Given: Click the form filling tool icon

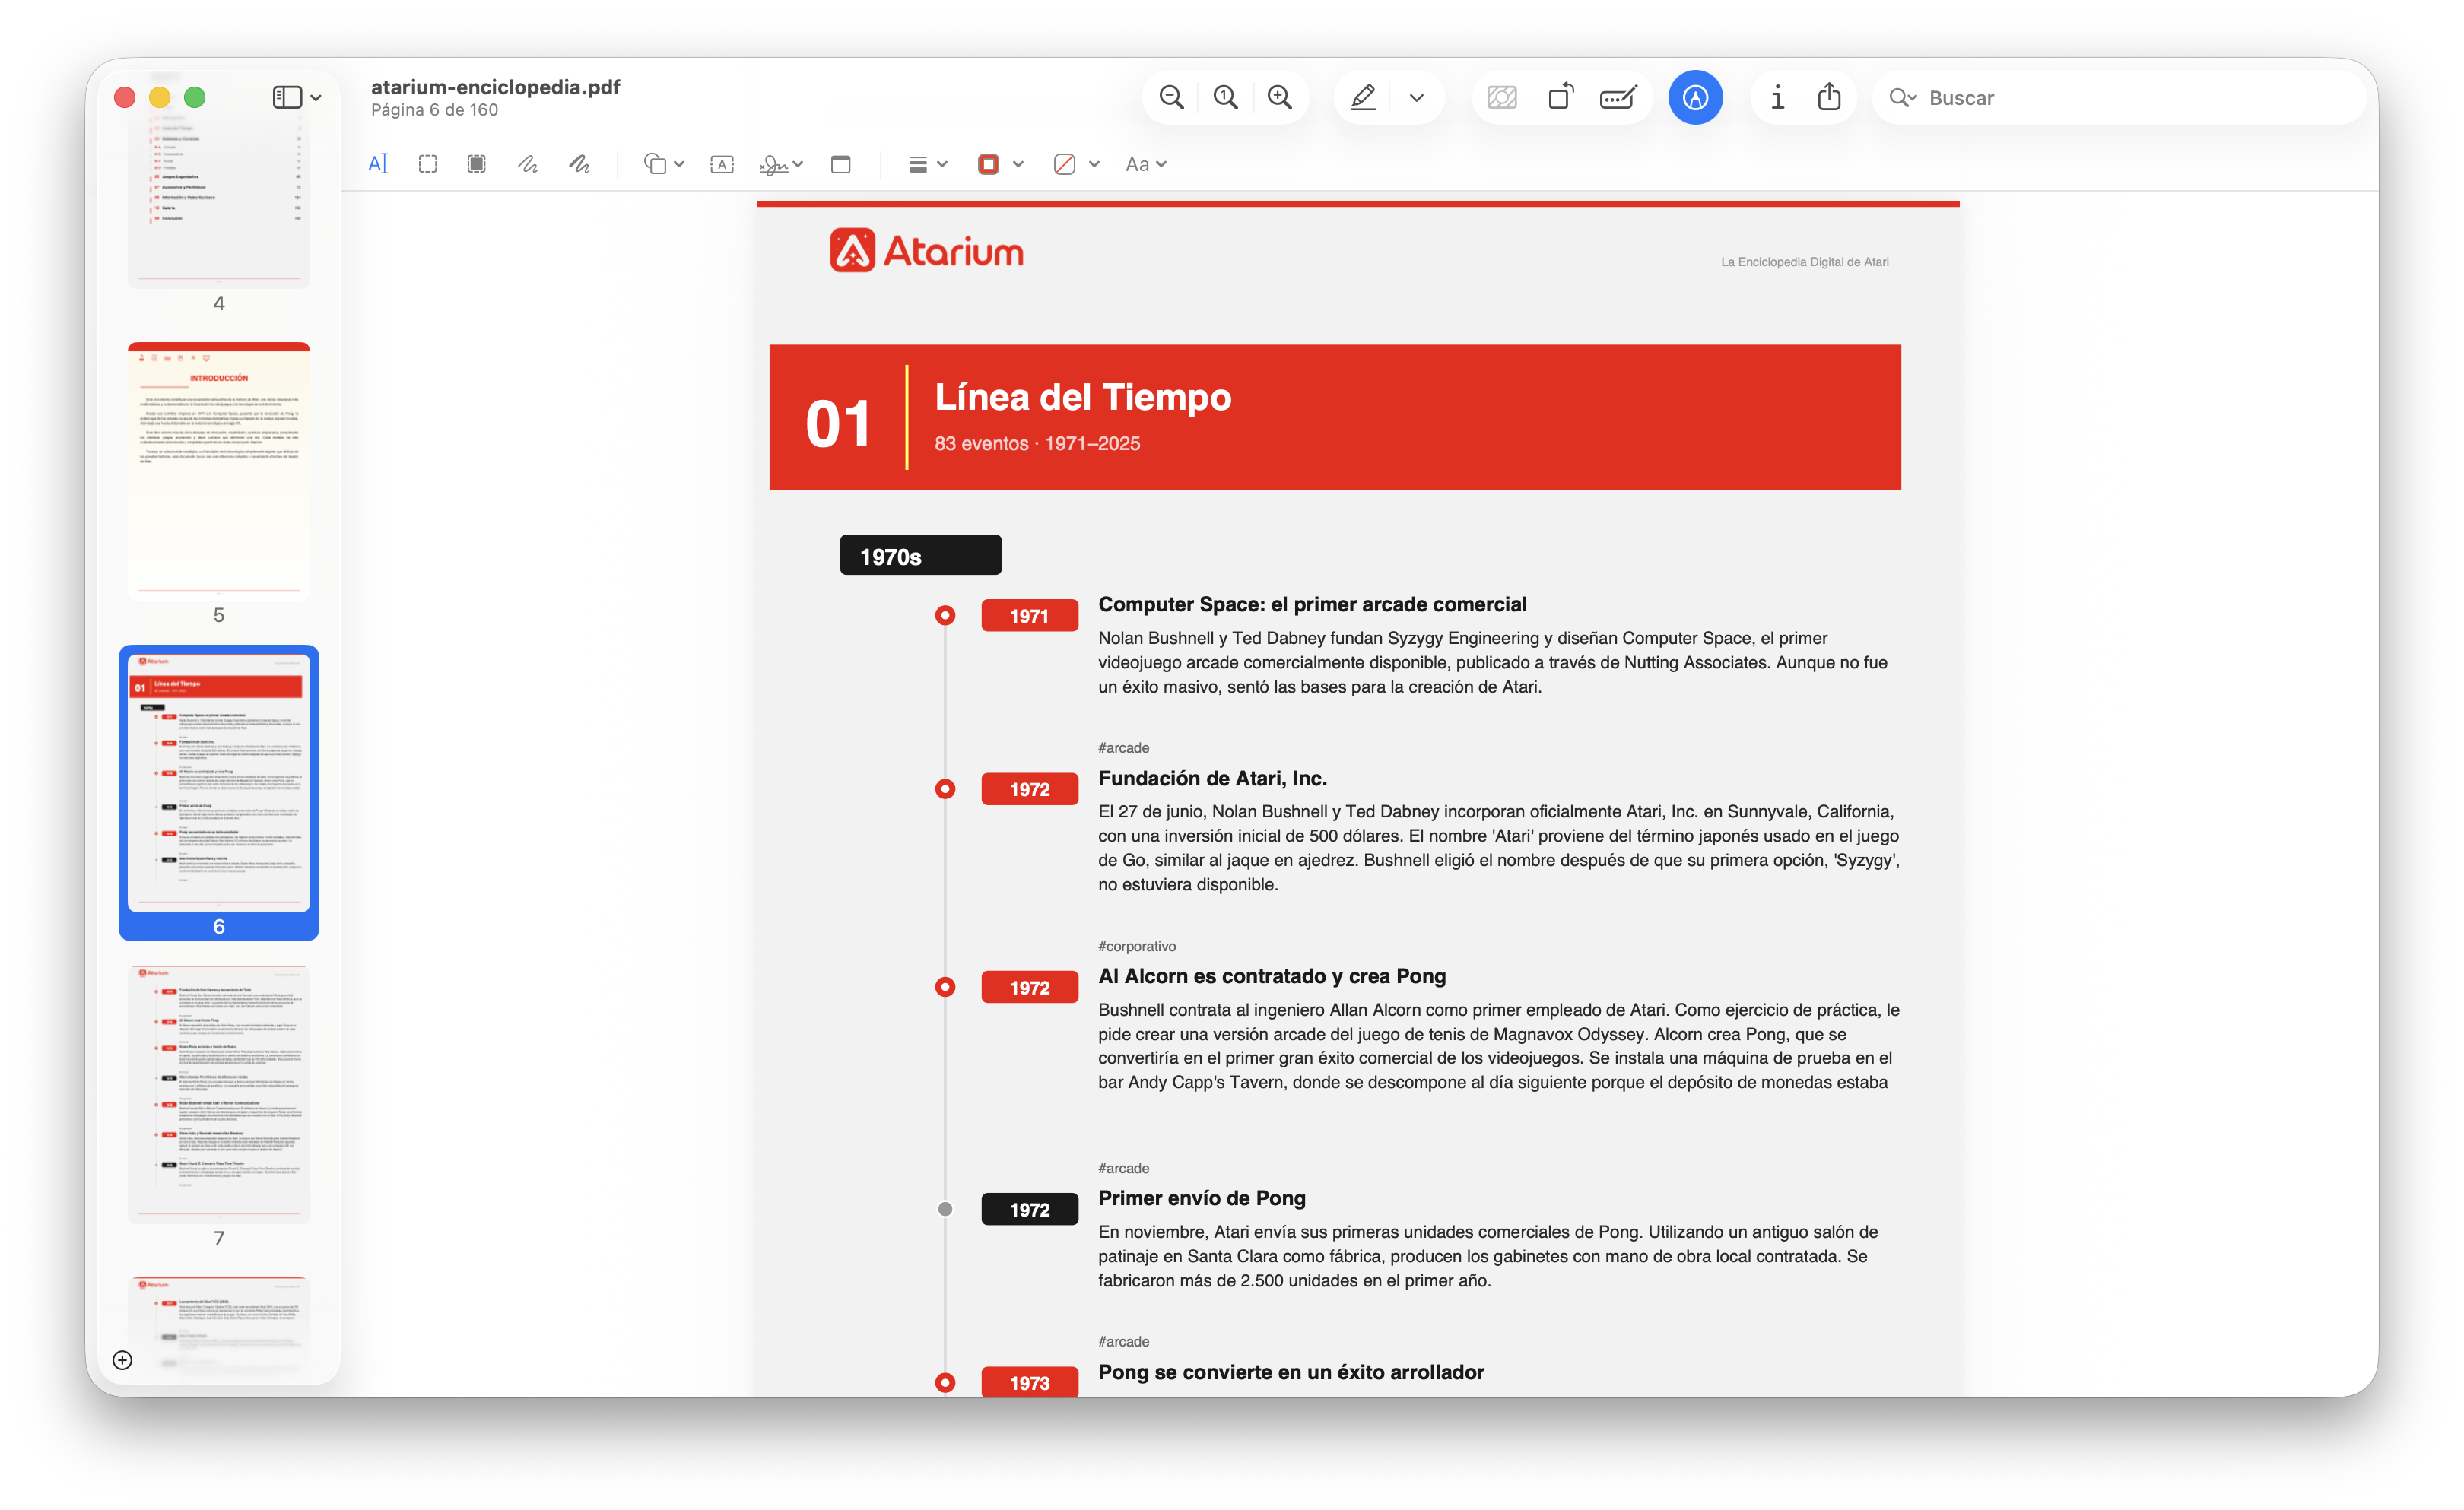Looking at the screenshot, I should tap(1502, 98).
